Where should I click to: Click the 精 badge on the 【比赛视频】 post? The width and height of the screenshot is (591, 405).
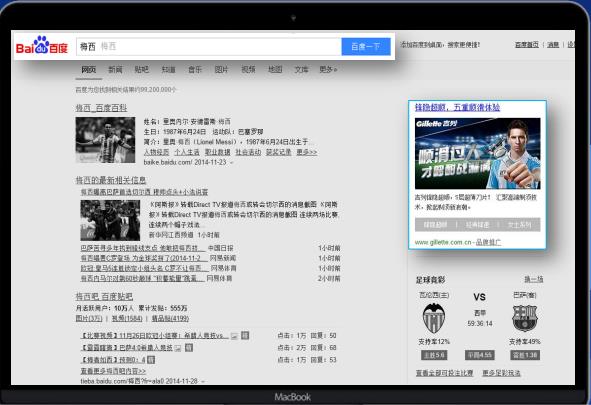pyautogui.click(x=245, y=335)
